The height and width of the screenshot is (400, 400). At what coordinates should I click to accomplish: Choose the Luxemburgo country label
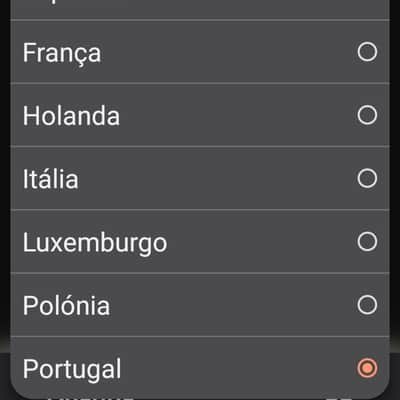tap(95, 243)
